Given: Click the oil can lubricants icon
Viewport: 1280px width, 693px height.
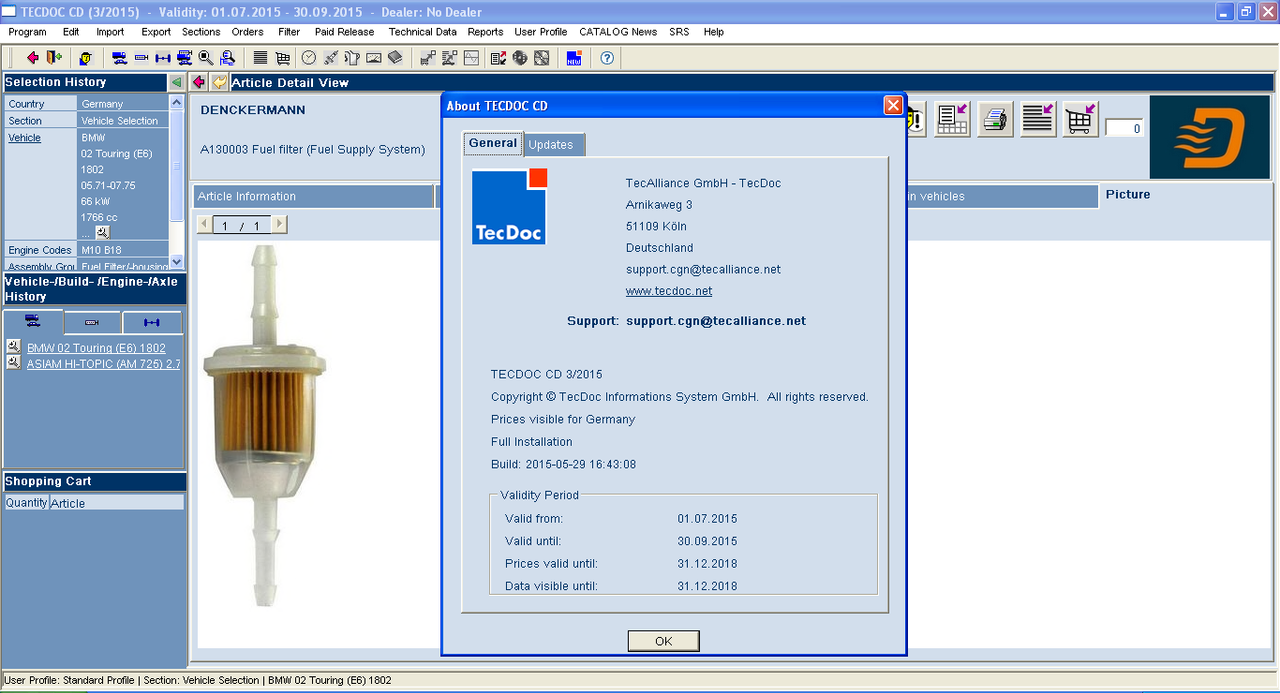Looking at the screenshot, I should pyautogui.click(x=352, y=58).
